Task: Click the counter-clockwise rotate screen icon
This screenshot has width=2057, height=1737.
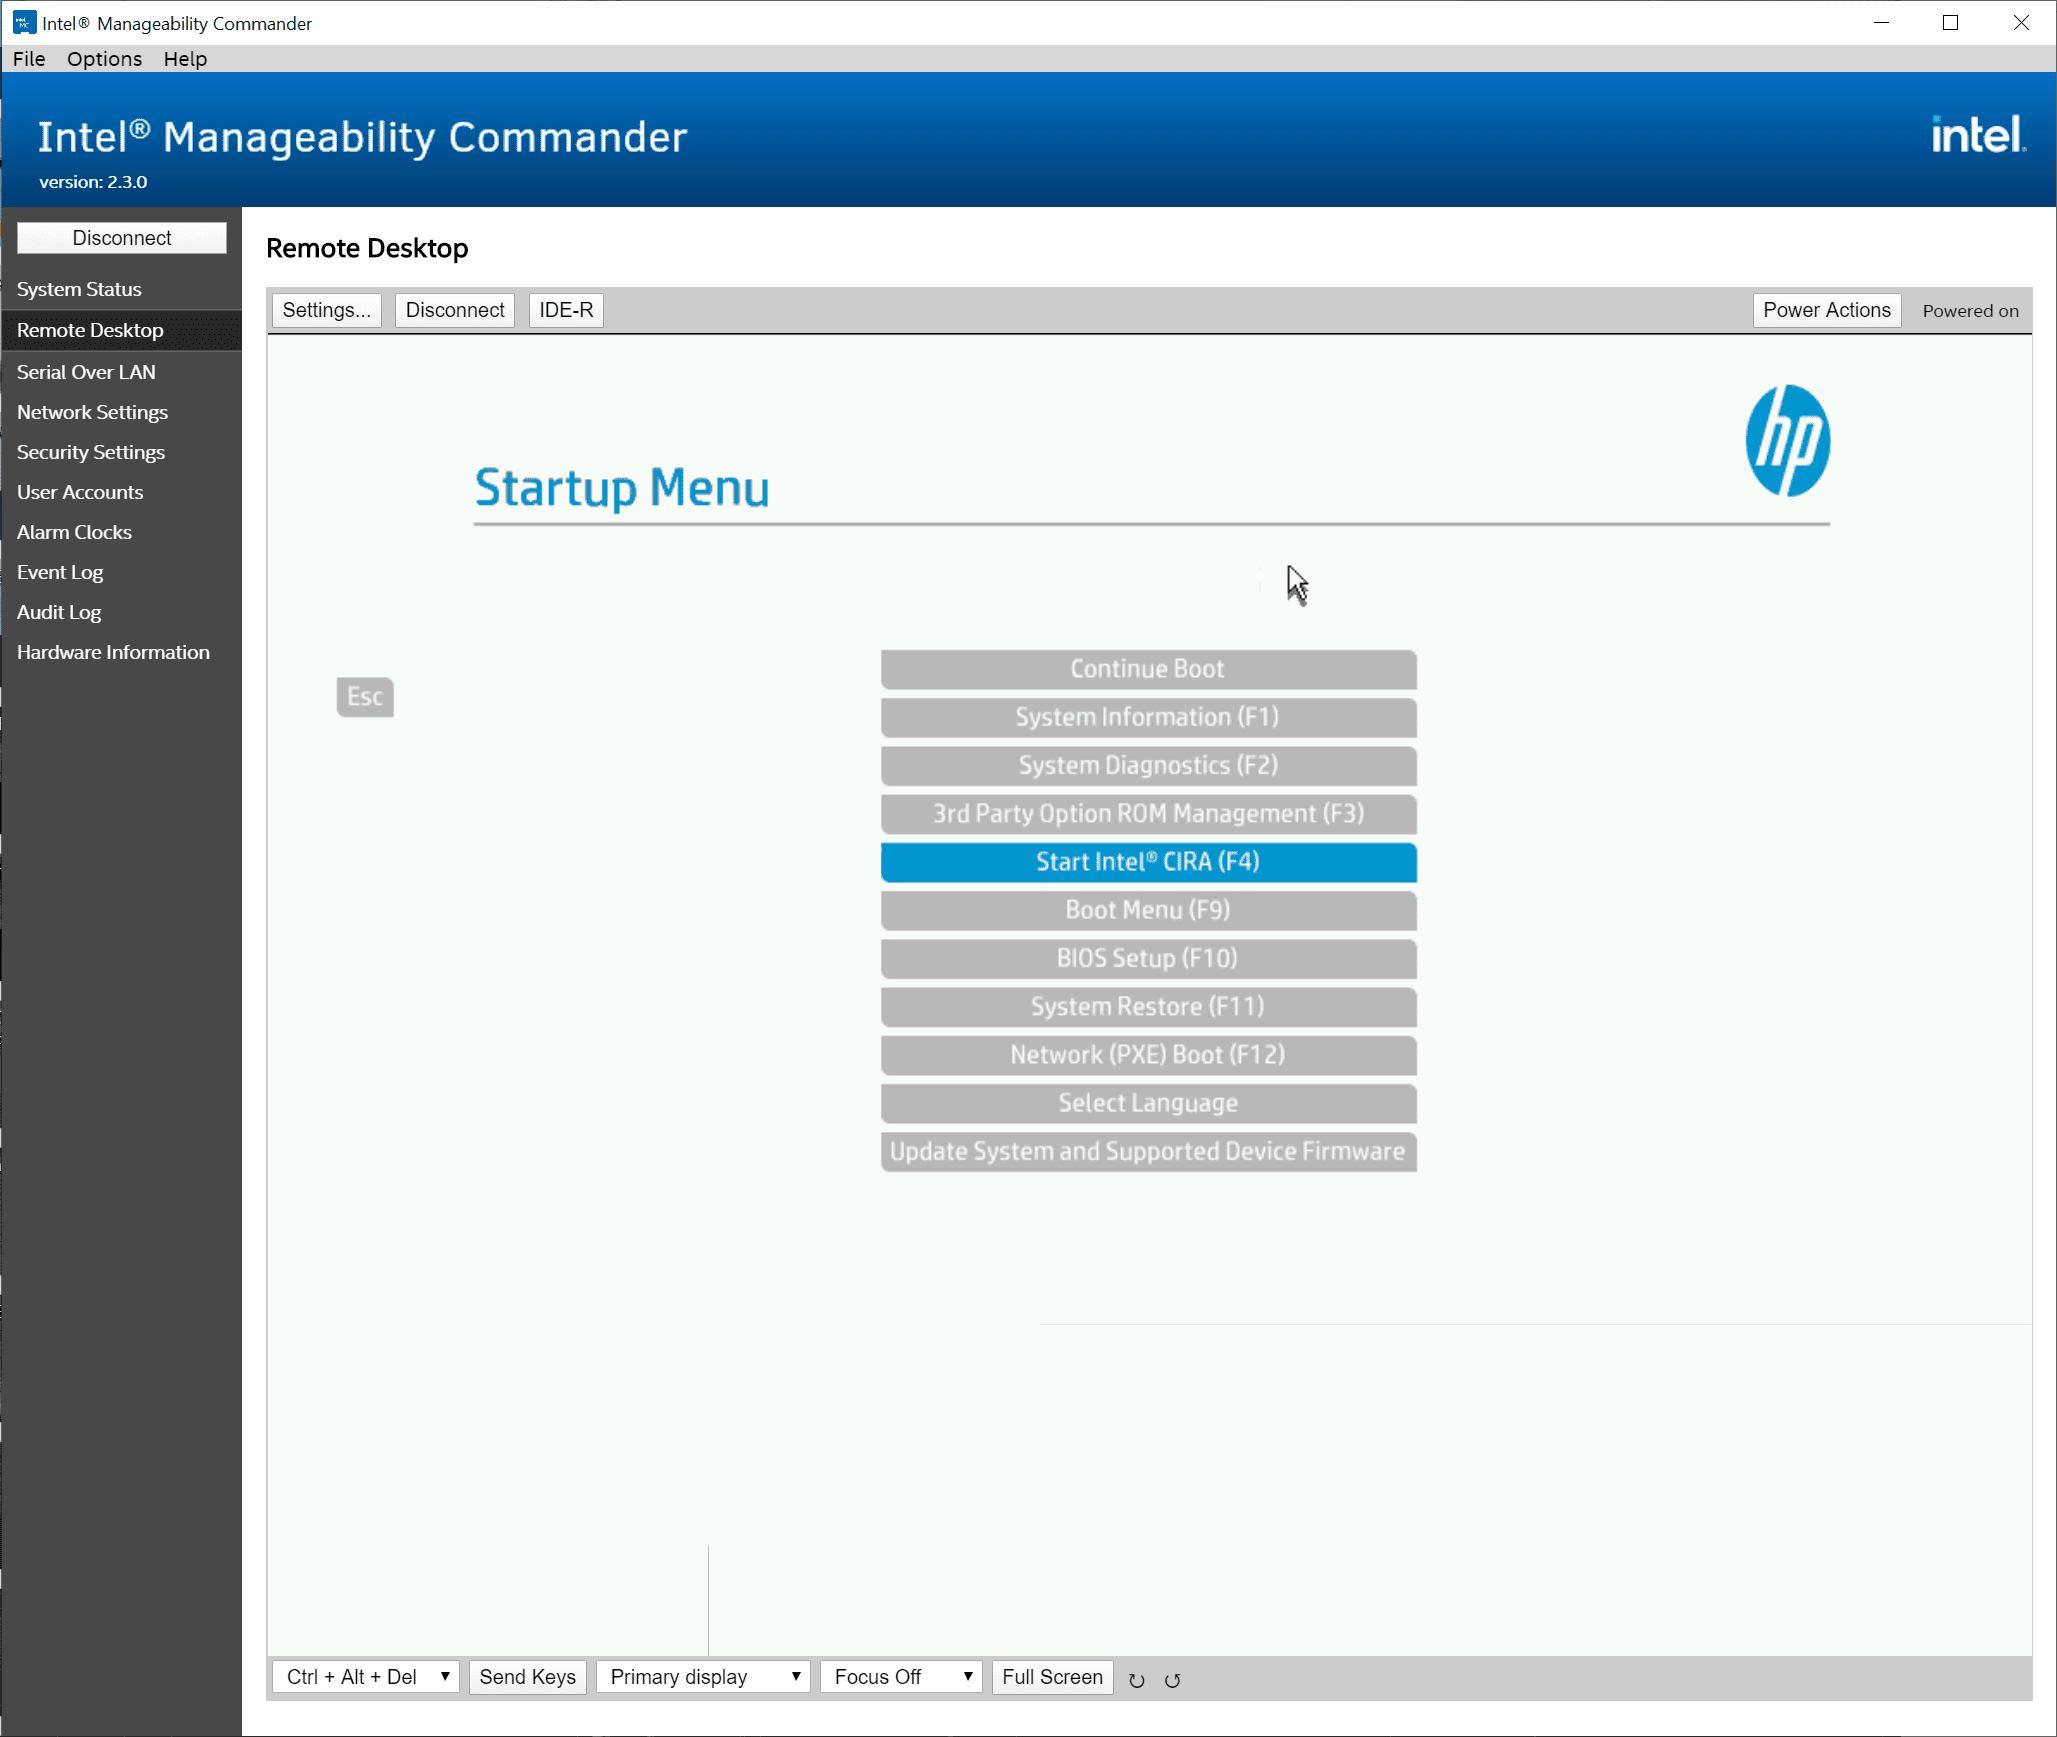Action: coord(1172,1680)
